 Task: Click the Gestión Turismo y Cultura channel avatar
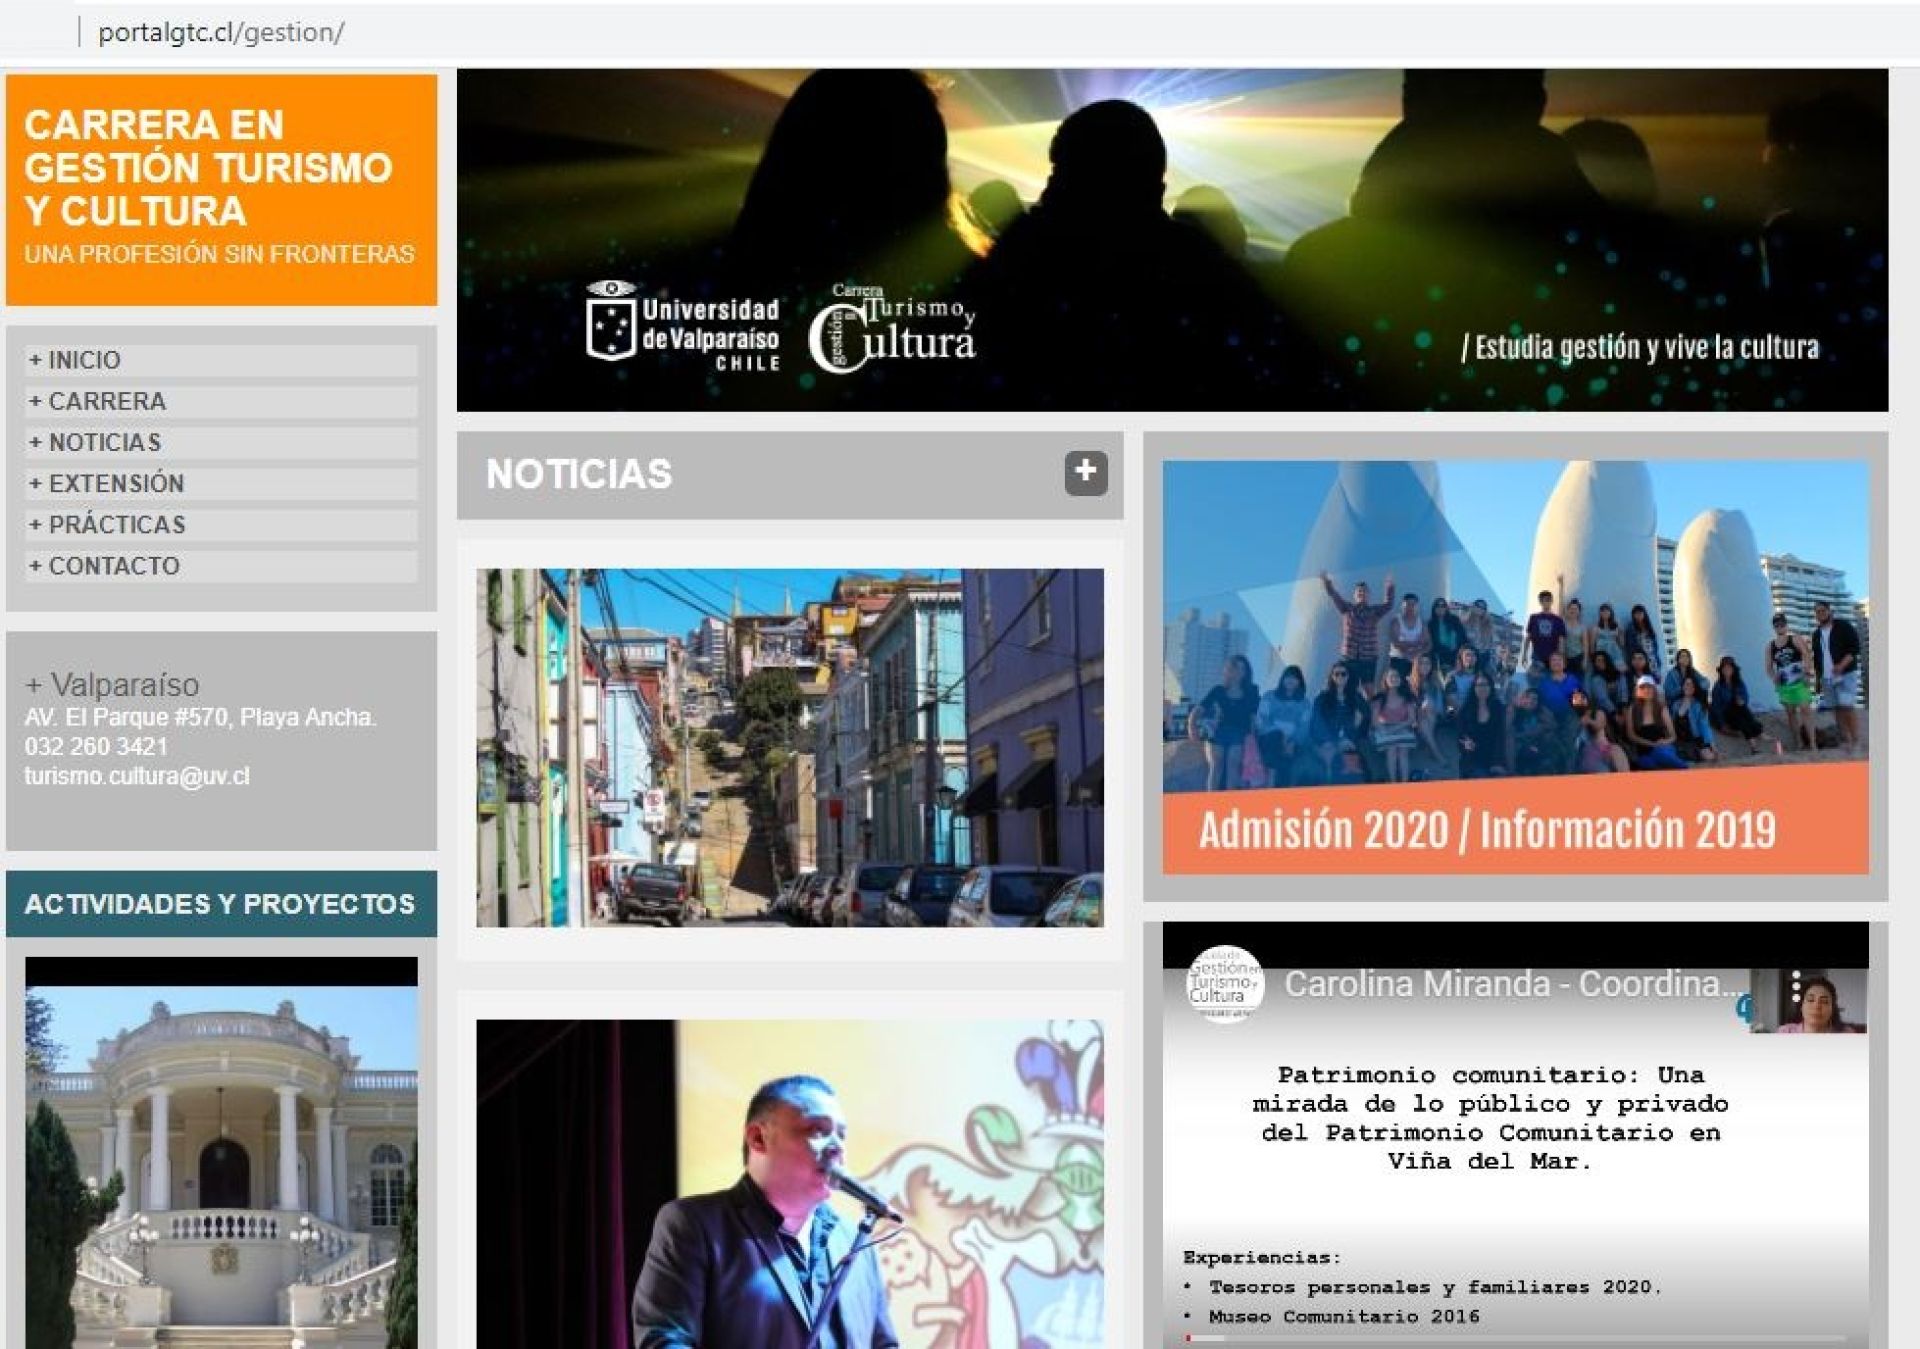coord(1224,984)
